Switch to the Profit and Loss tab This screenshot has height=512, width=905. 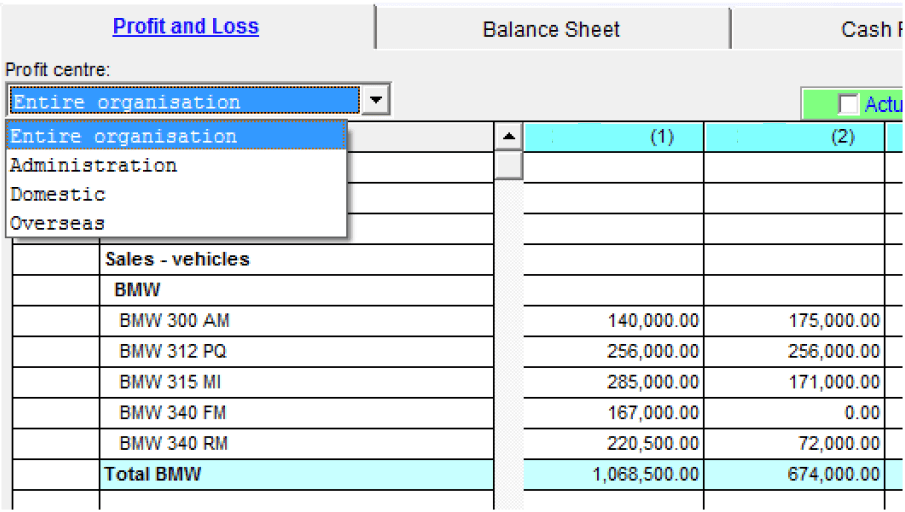pyautogui.click(x=186, y=27)
